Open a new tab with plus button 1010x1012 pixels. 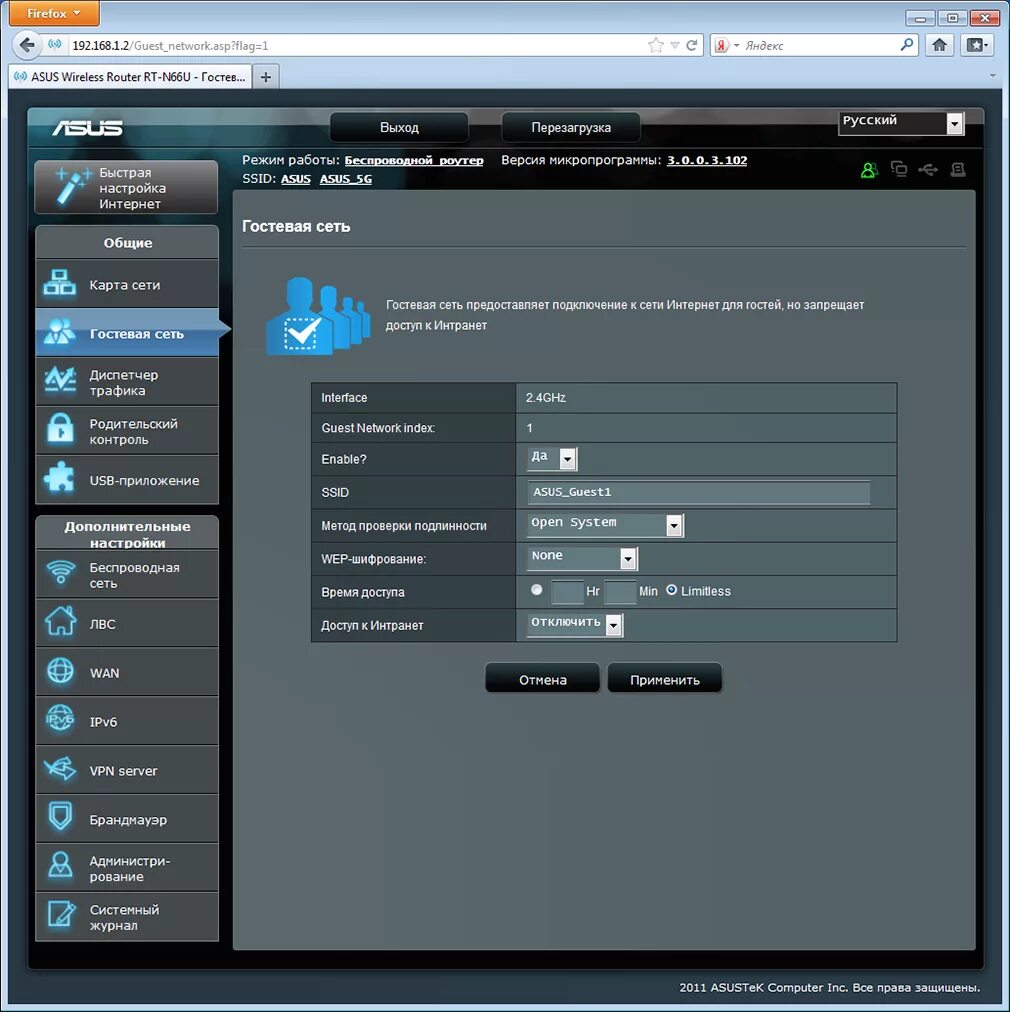tap(266, 77)
